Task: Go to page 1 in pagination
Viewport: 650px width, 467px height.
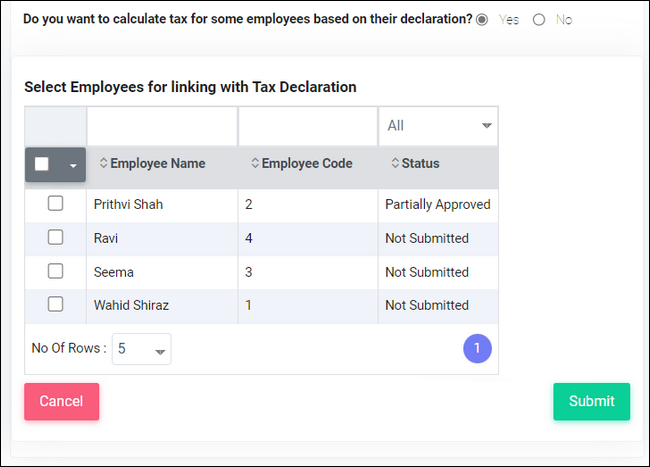Action: (477, 348)
